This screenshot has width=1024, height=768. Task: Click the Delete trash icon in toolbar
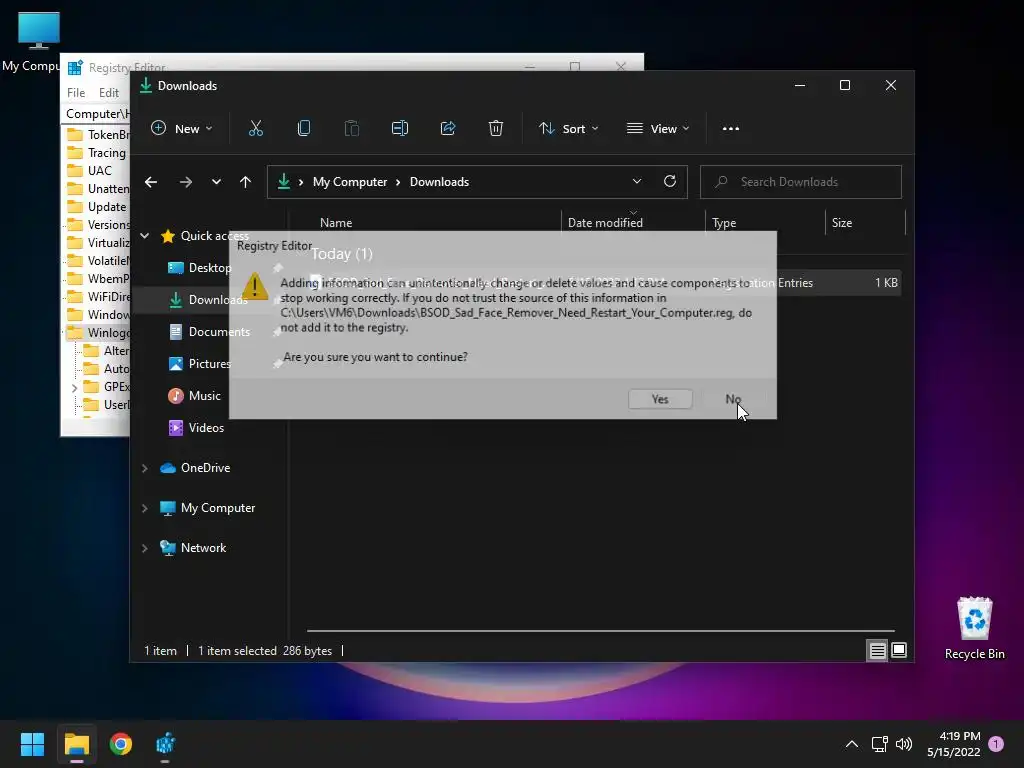[496, 129]
